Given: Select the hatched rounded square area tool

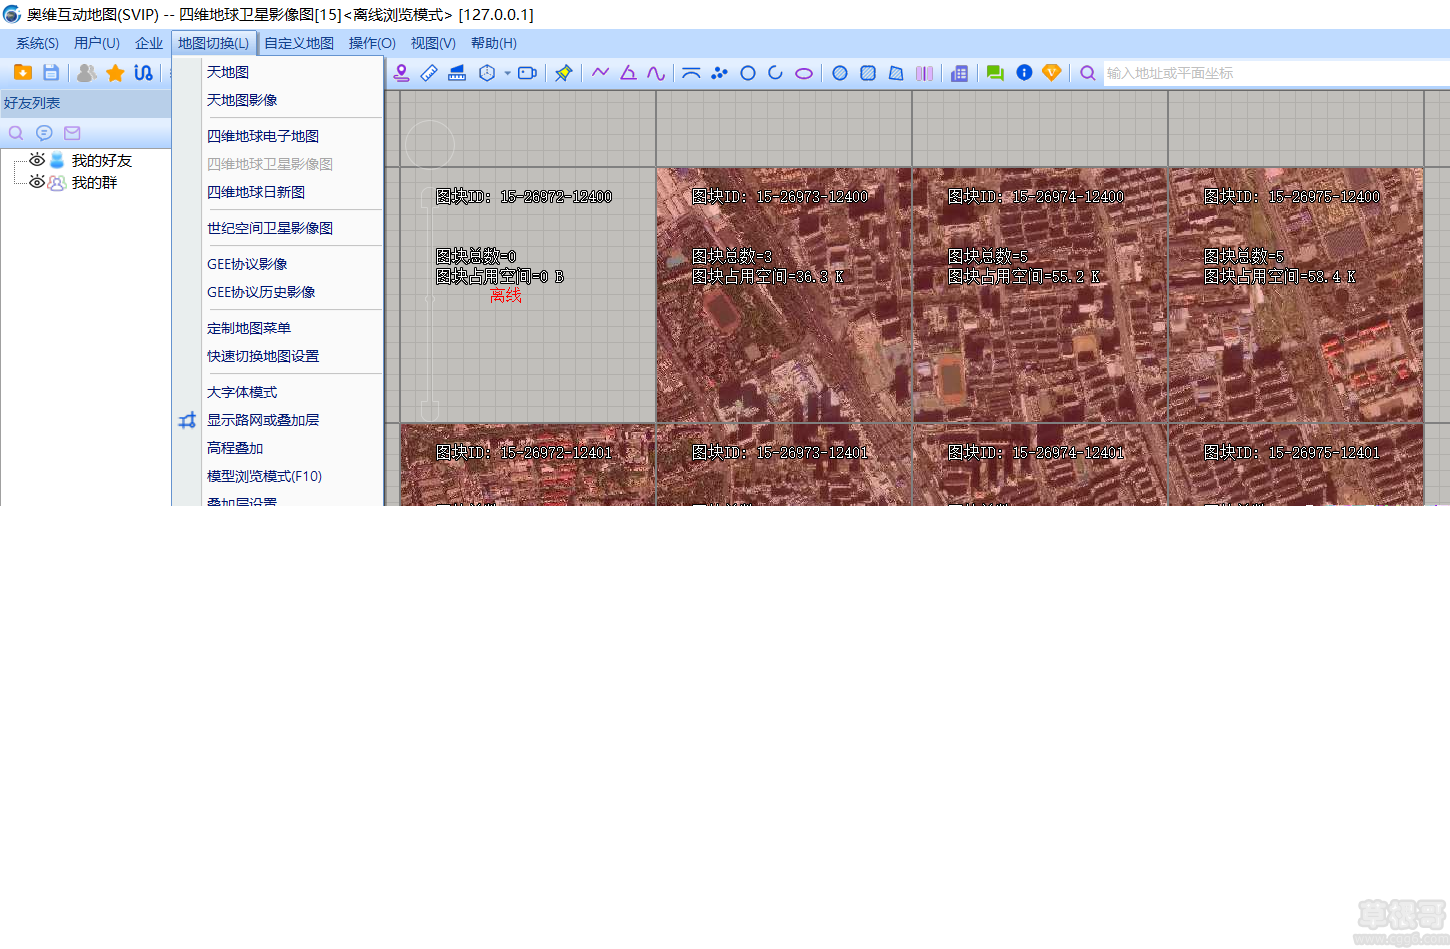Looking at the screenshot, I should 868,73.
